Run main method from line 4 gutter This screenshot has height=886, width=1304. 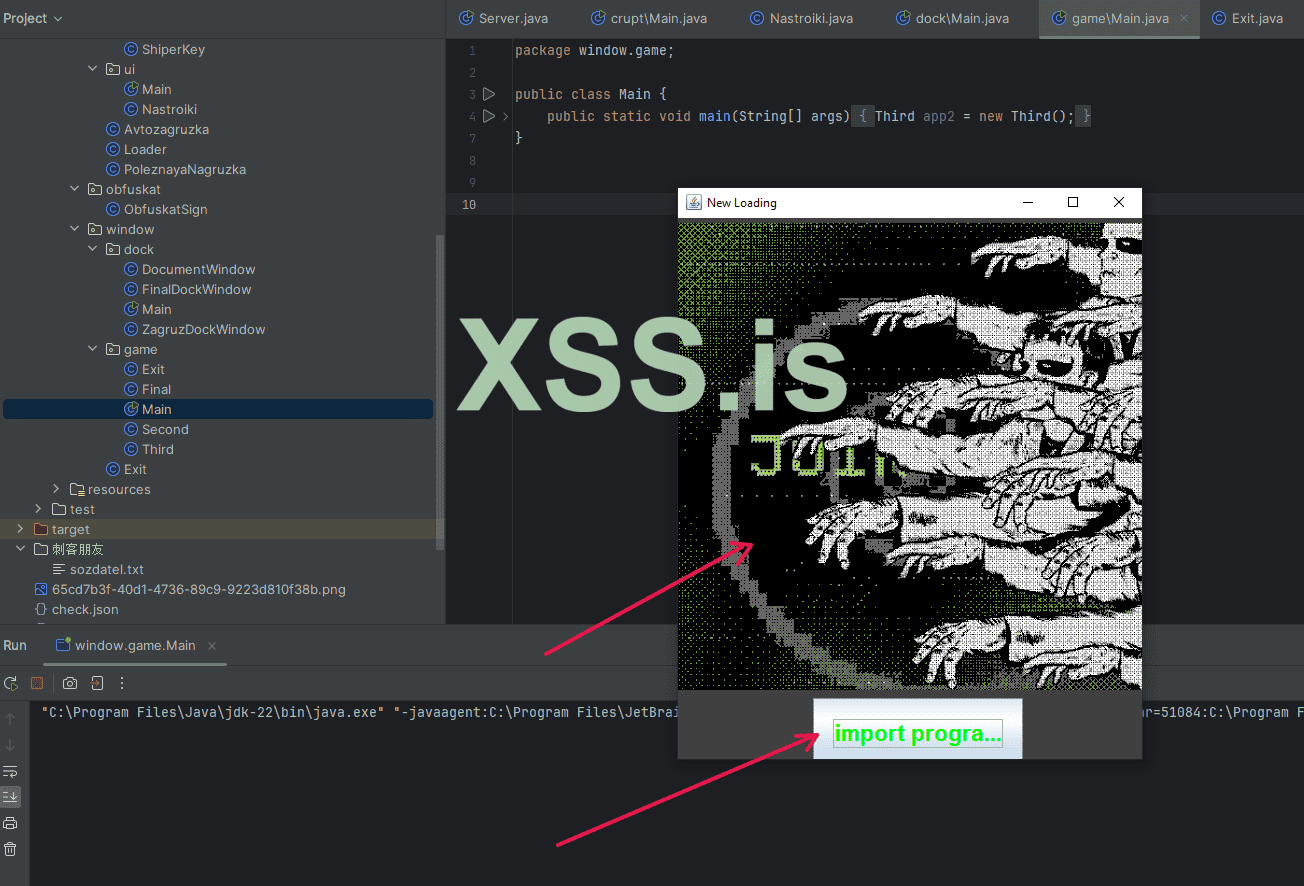tap(489, 116)
